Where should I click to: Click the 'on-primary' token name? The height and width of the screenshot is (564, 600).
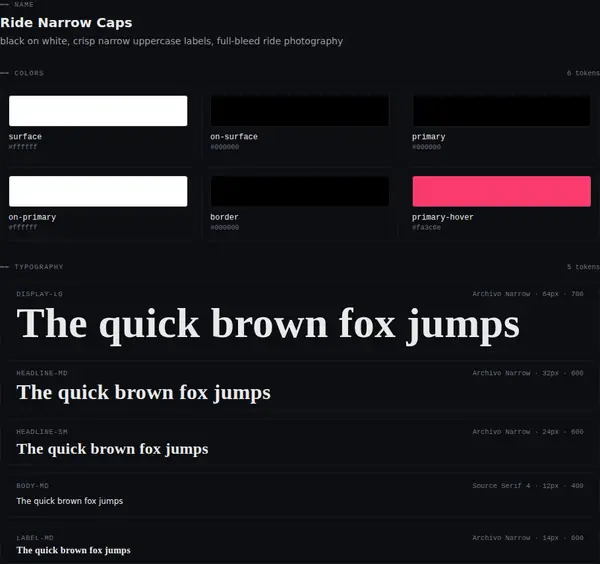point(32,217)
